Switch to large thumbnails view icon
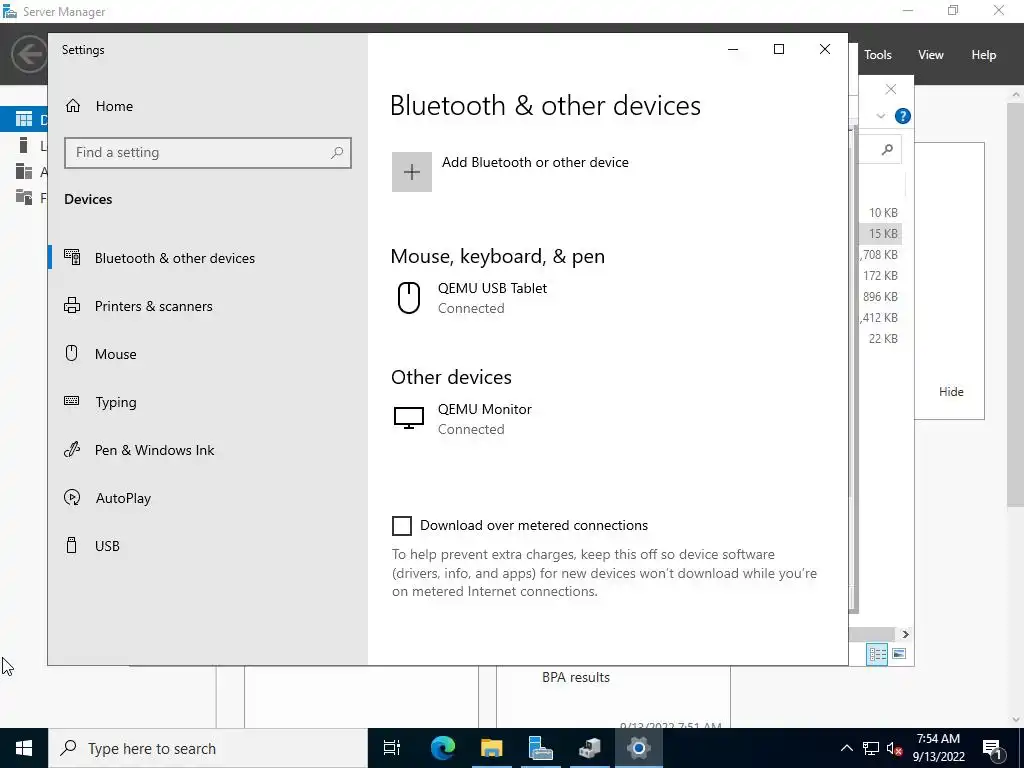1024x768 pixels. point(899,654)
